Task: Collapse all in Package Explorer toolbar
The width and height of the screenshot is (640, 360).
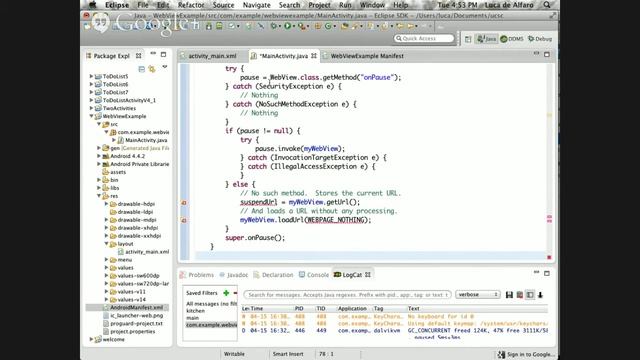Action: (x=142, y=69)
